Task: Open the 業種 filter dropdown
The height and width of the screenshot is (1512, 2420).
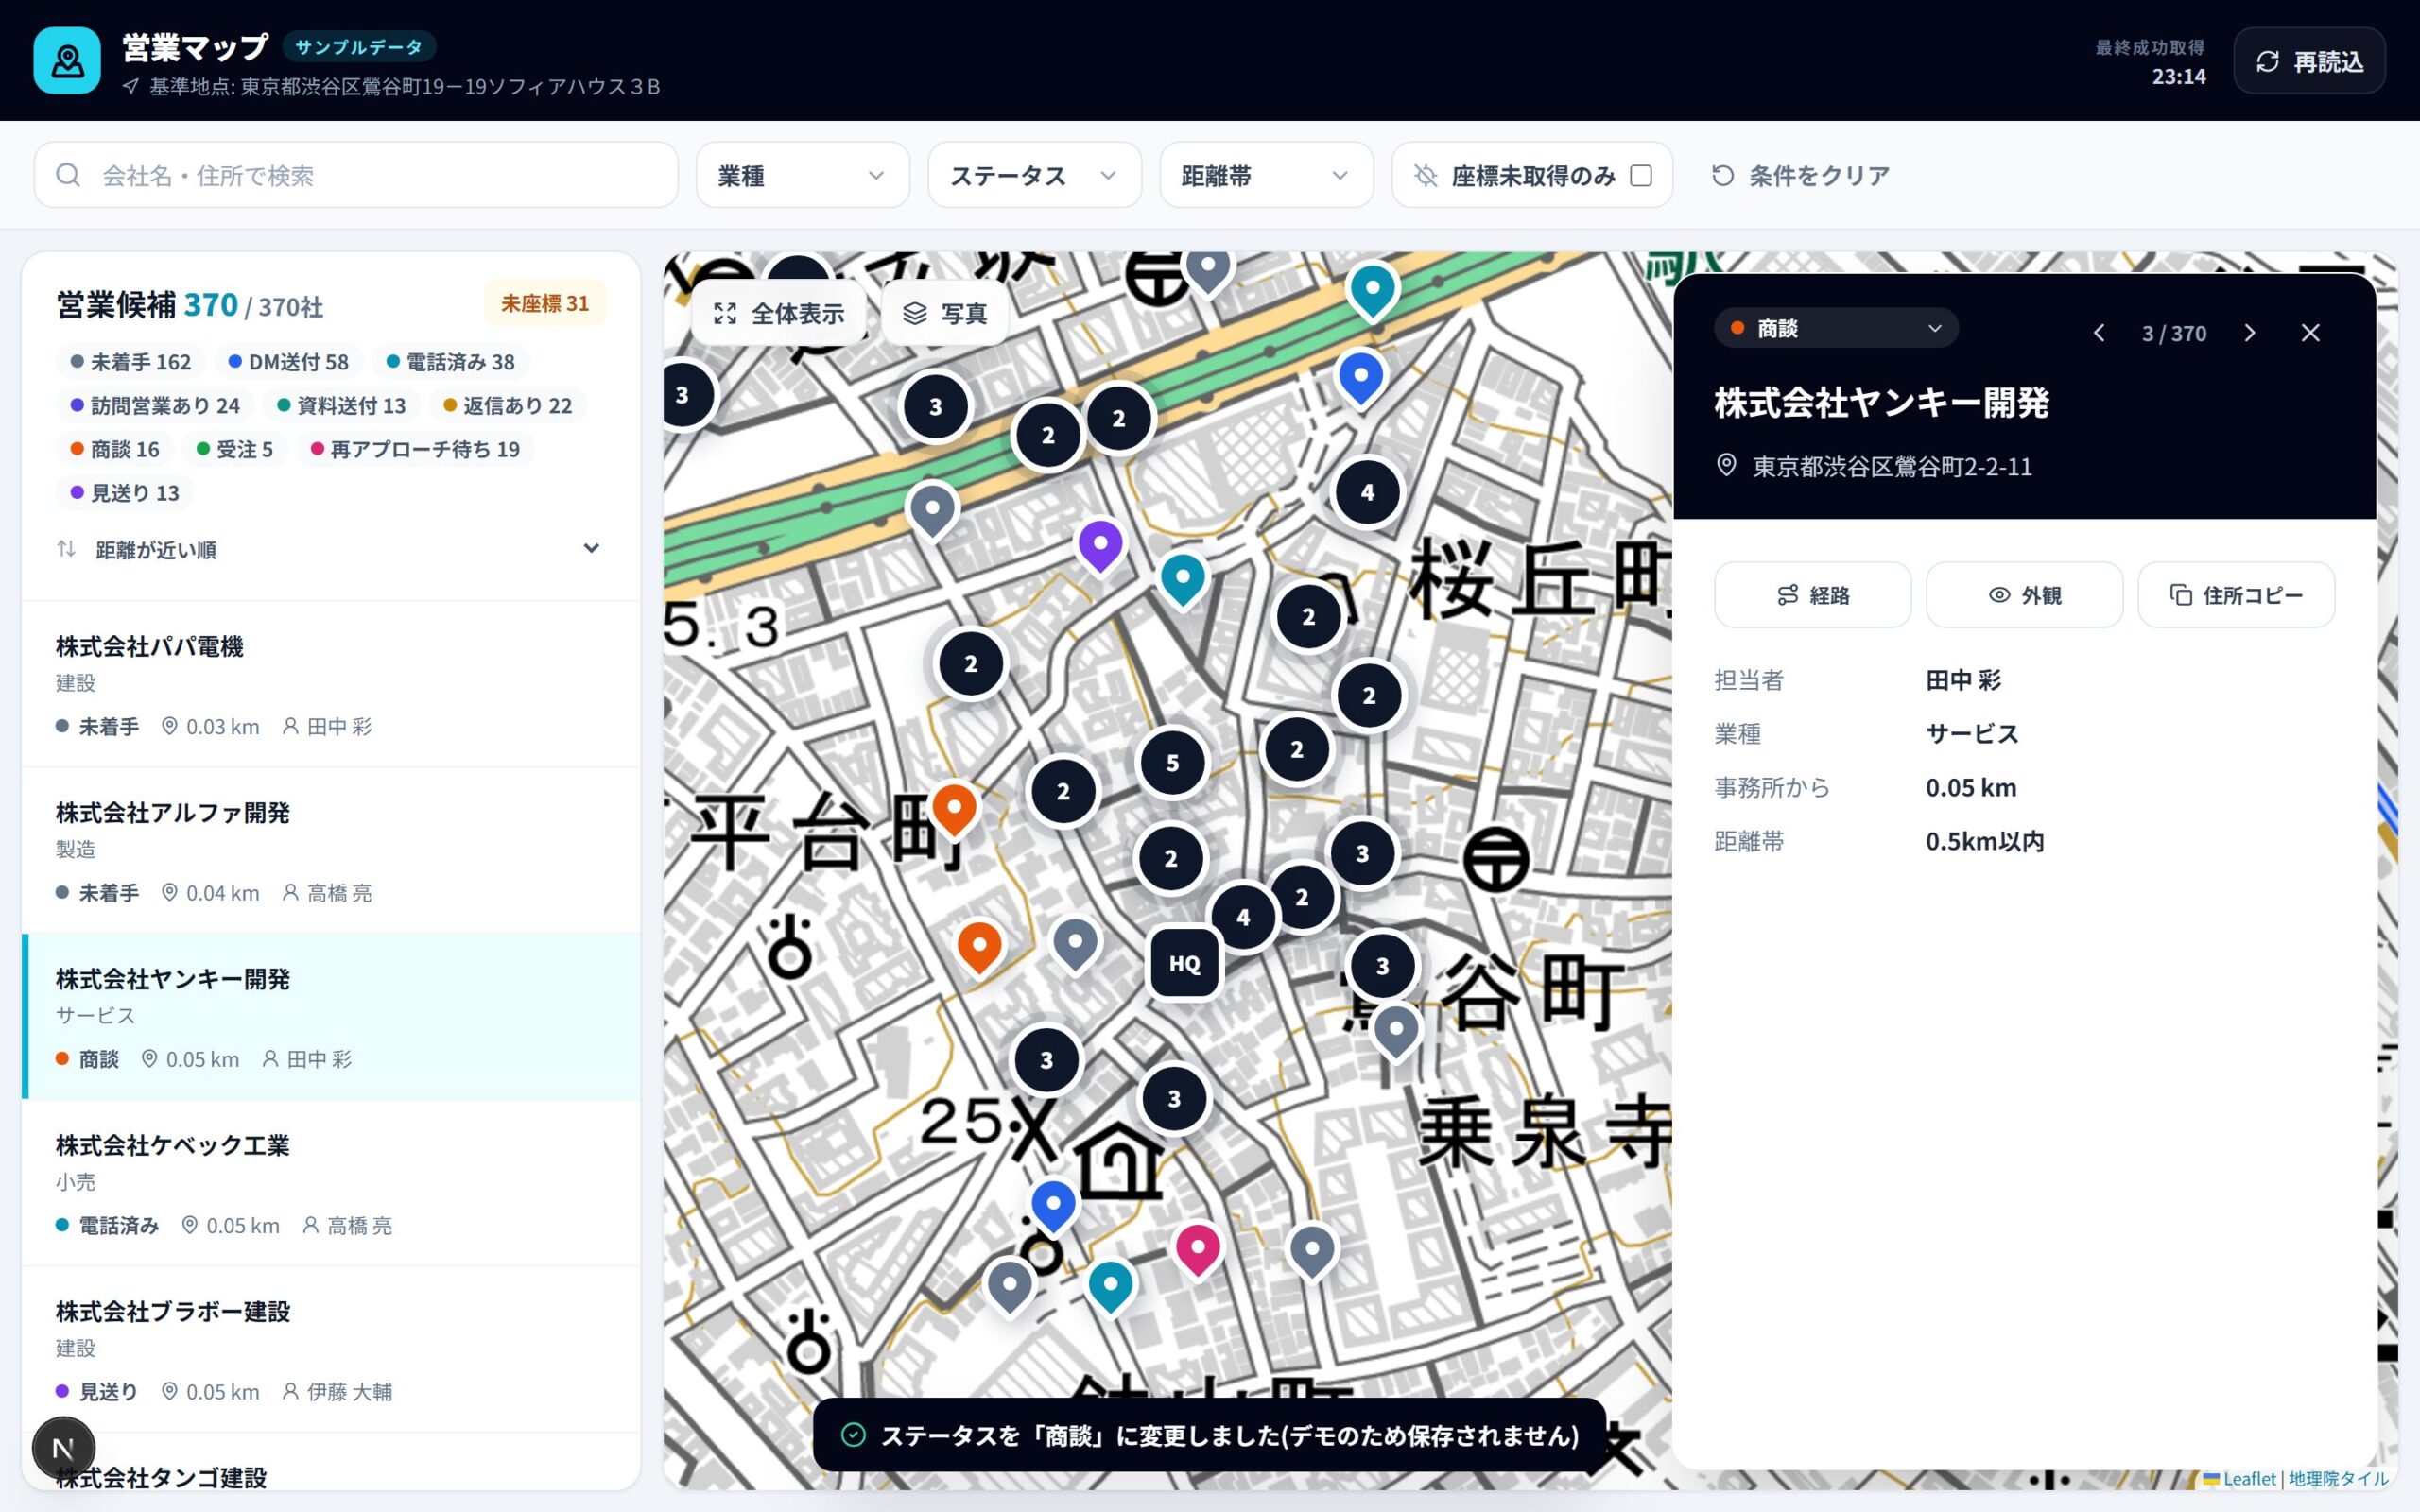Action: tap(802, 175)
